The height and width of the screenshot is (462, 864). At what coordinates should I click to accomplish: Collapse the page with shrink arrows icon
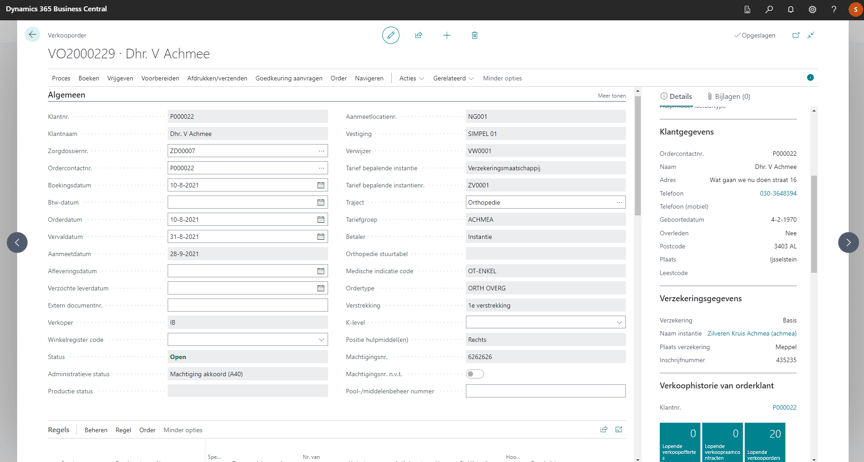(811, 35)
